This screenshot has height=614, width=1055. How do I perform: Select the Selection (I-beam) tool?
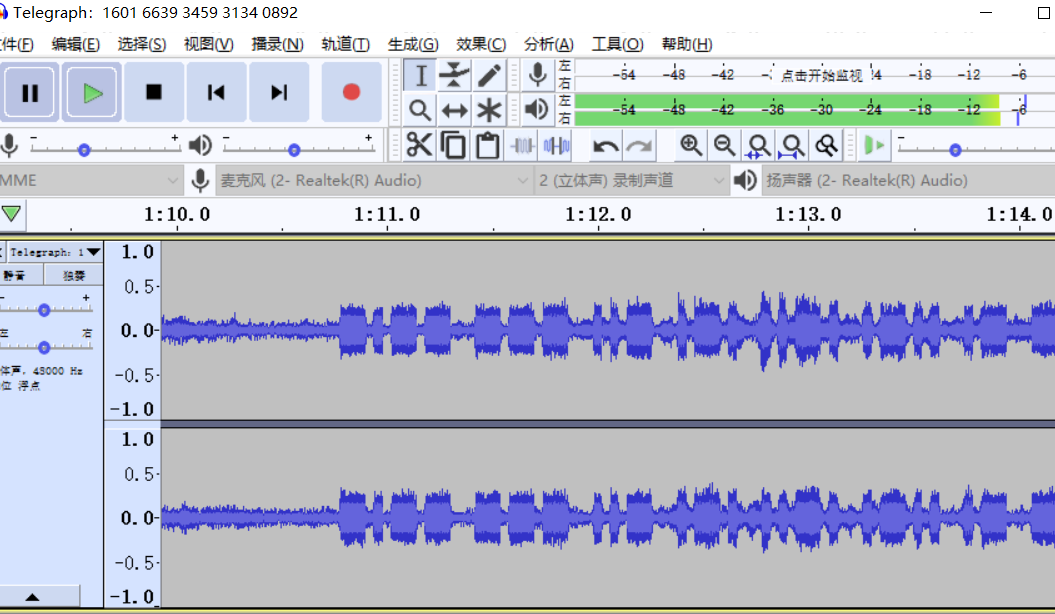(x=420, y=75)
